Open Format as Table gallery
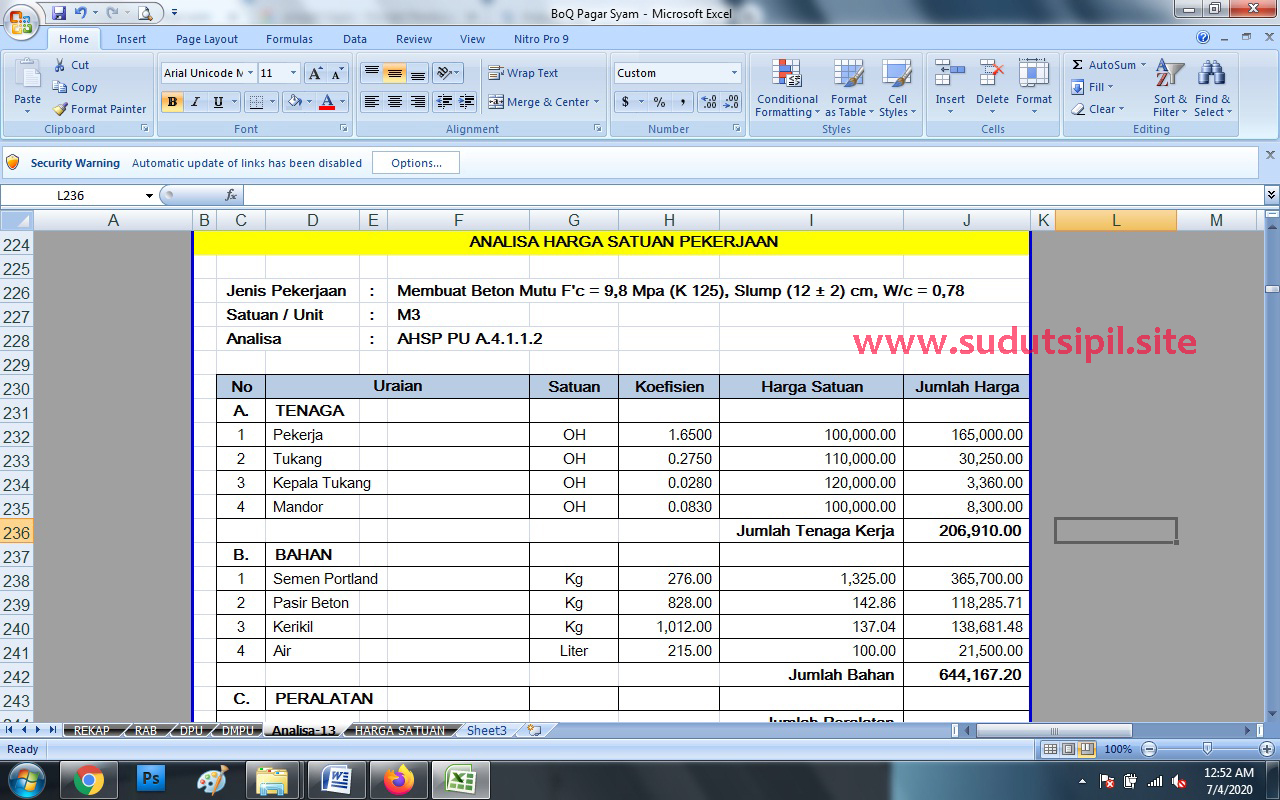 point(849,88)
